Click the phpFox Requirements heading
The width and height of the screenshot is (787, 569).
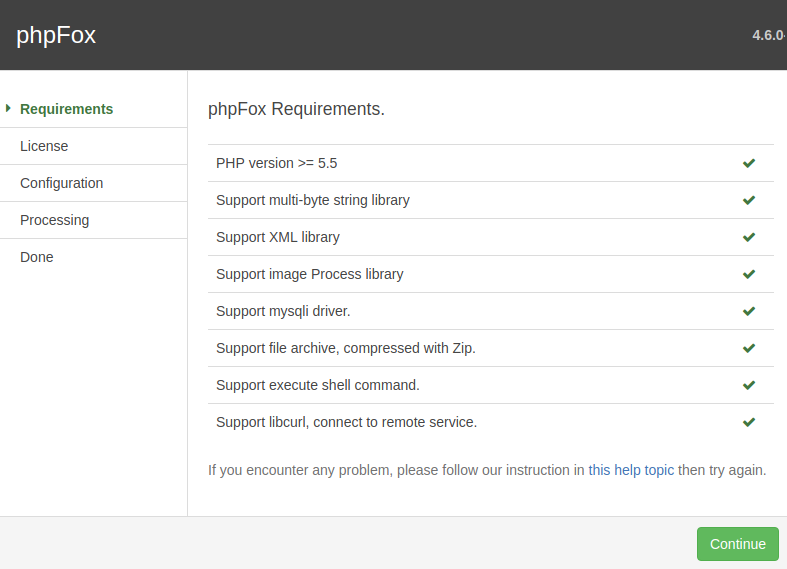point(296,109)
